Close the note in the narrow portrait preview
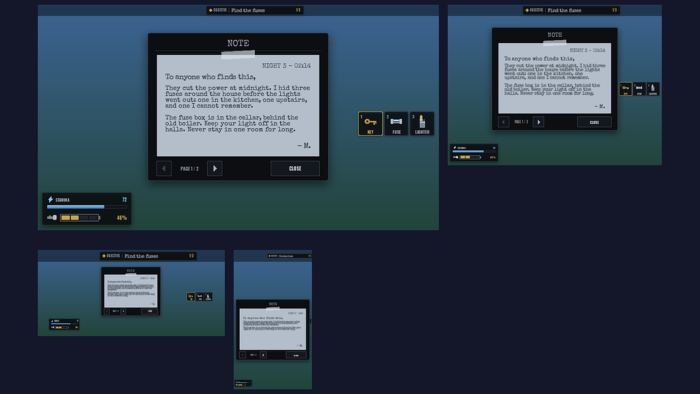Viewport: 700px width, 394px height. pos(296,355)
